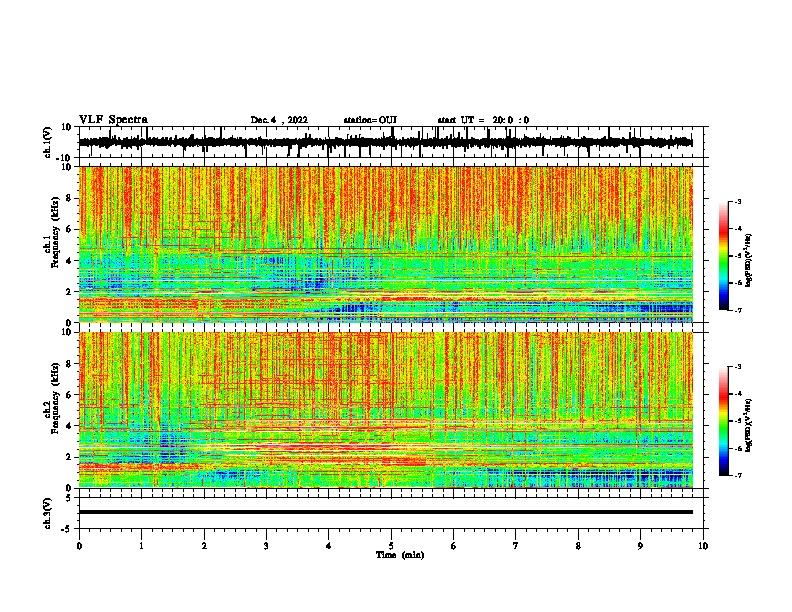Click the ch.1 spectrogram panel
The image size is (792, 612).
[386, 244]
